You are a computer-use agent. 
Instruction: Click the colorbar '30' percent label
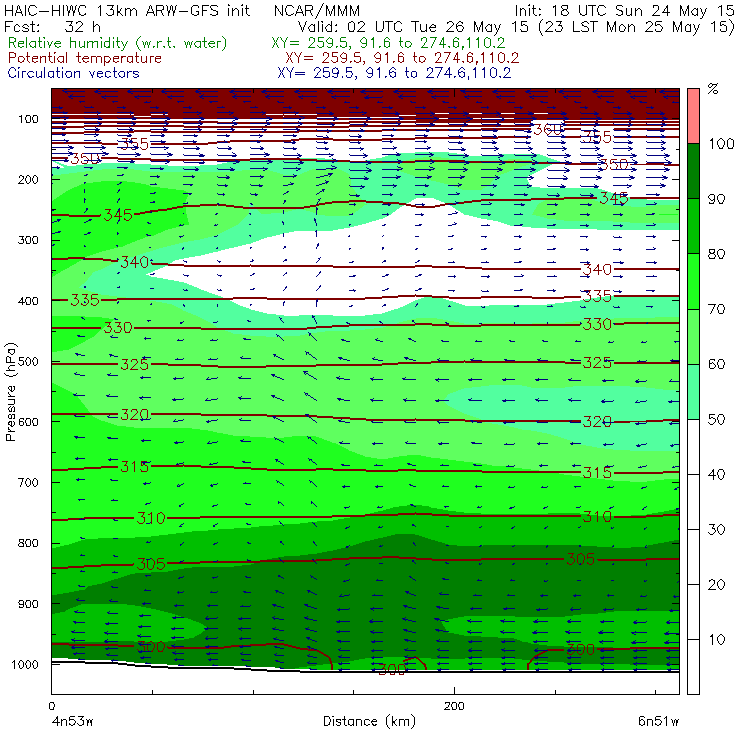(716, 530)
